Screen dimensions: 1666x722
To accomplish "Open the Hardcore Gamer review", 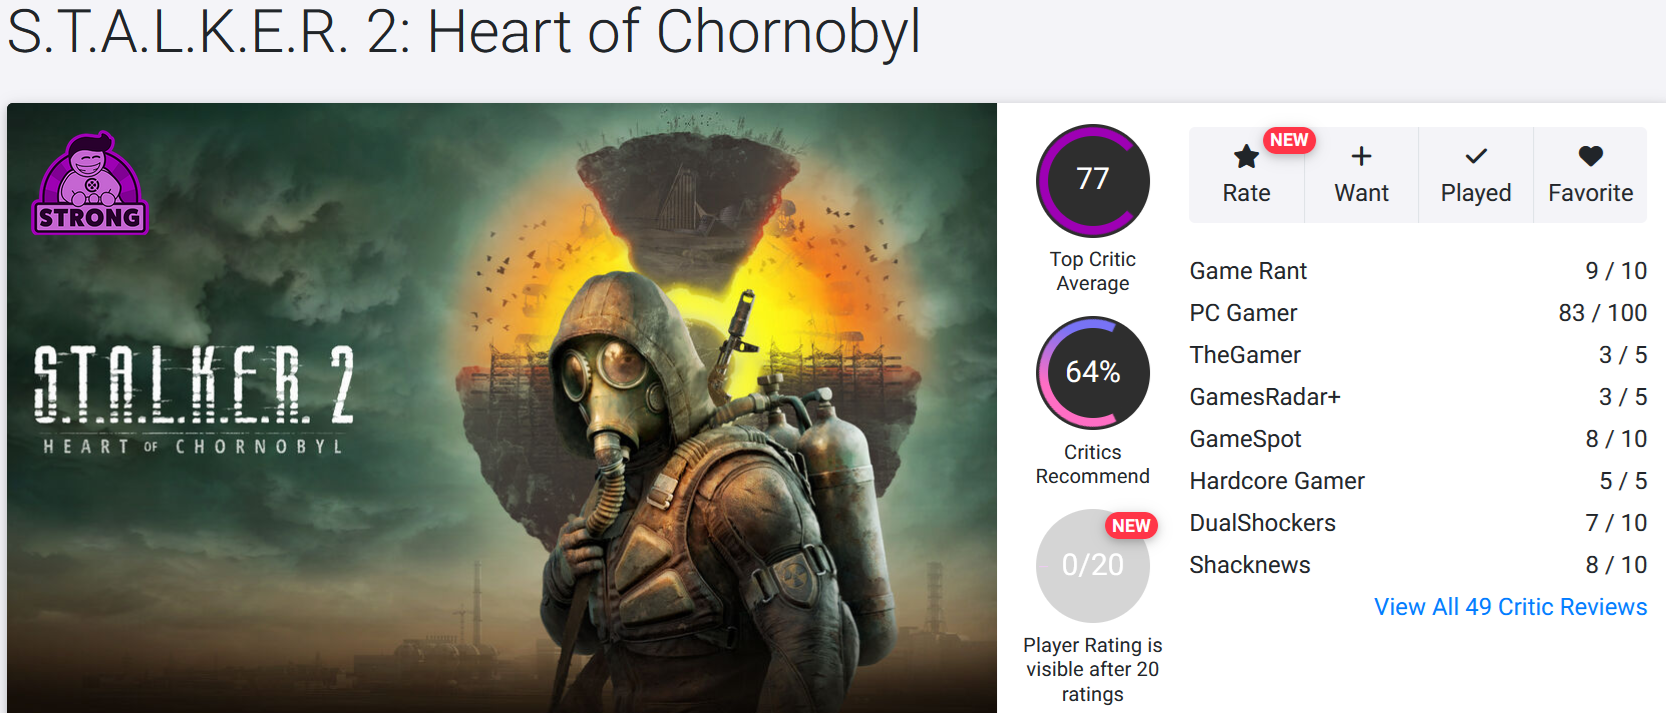I will [1418, 481].
